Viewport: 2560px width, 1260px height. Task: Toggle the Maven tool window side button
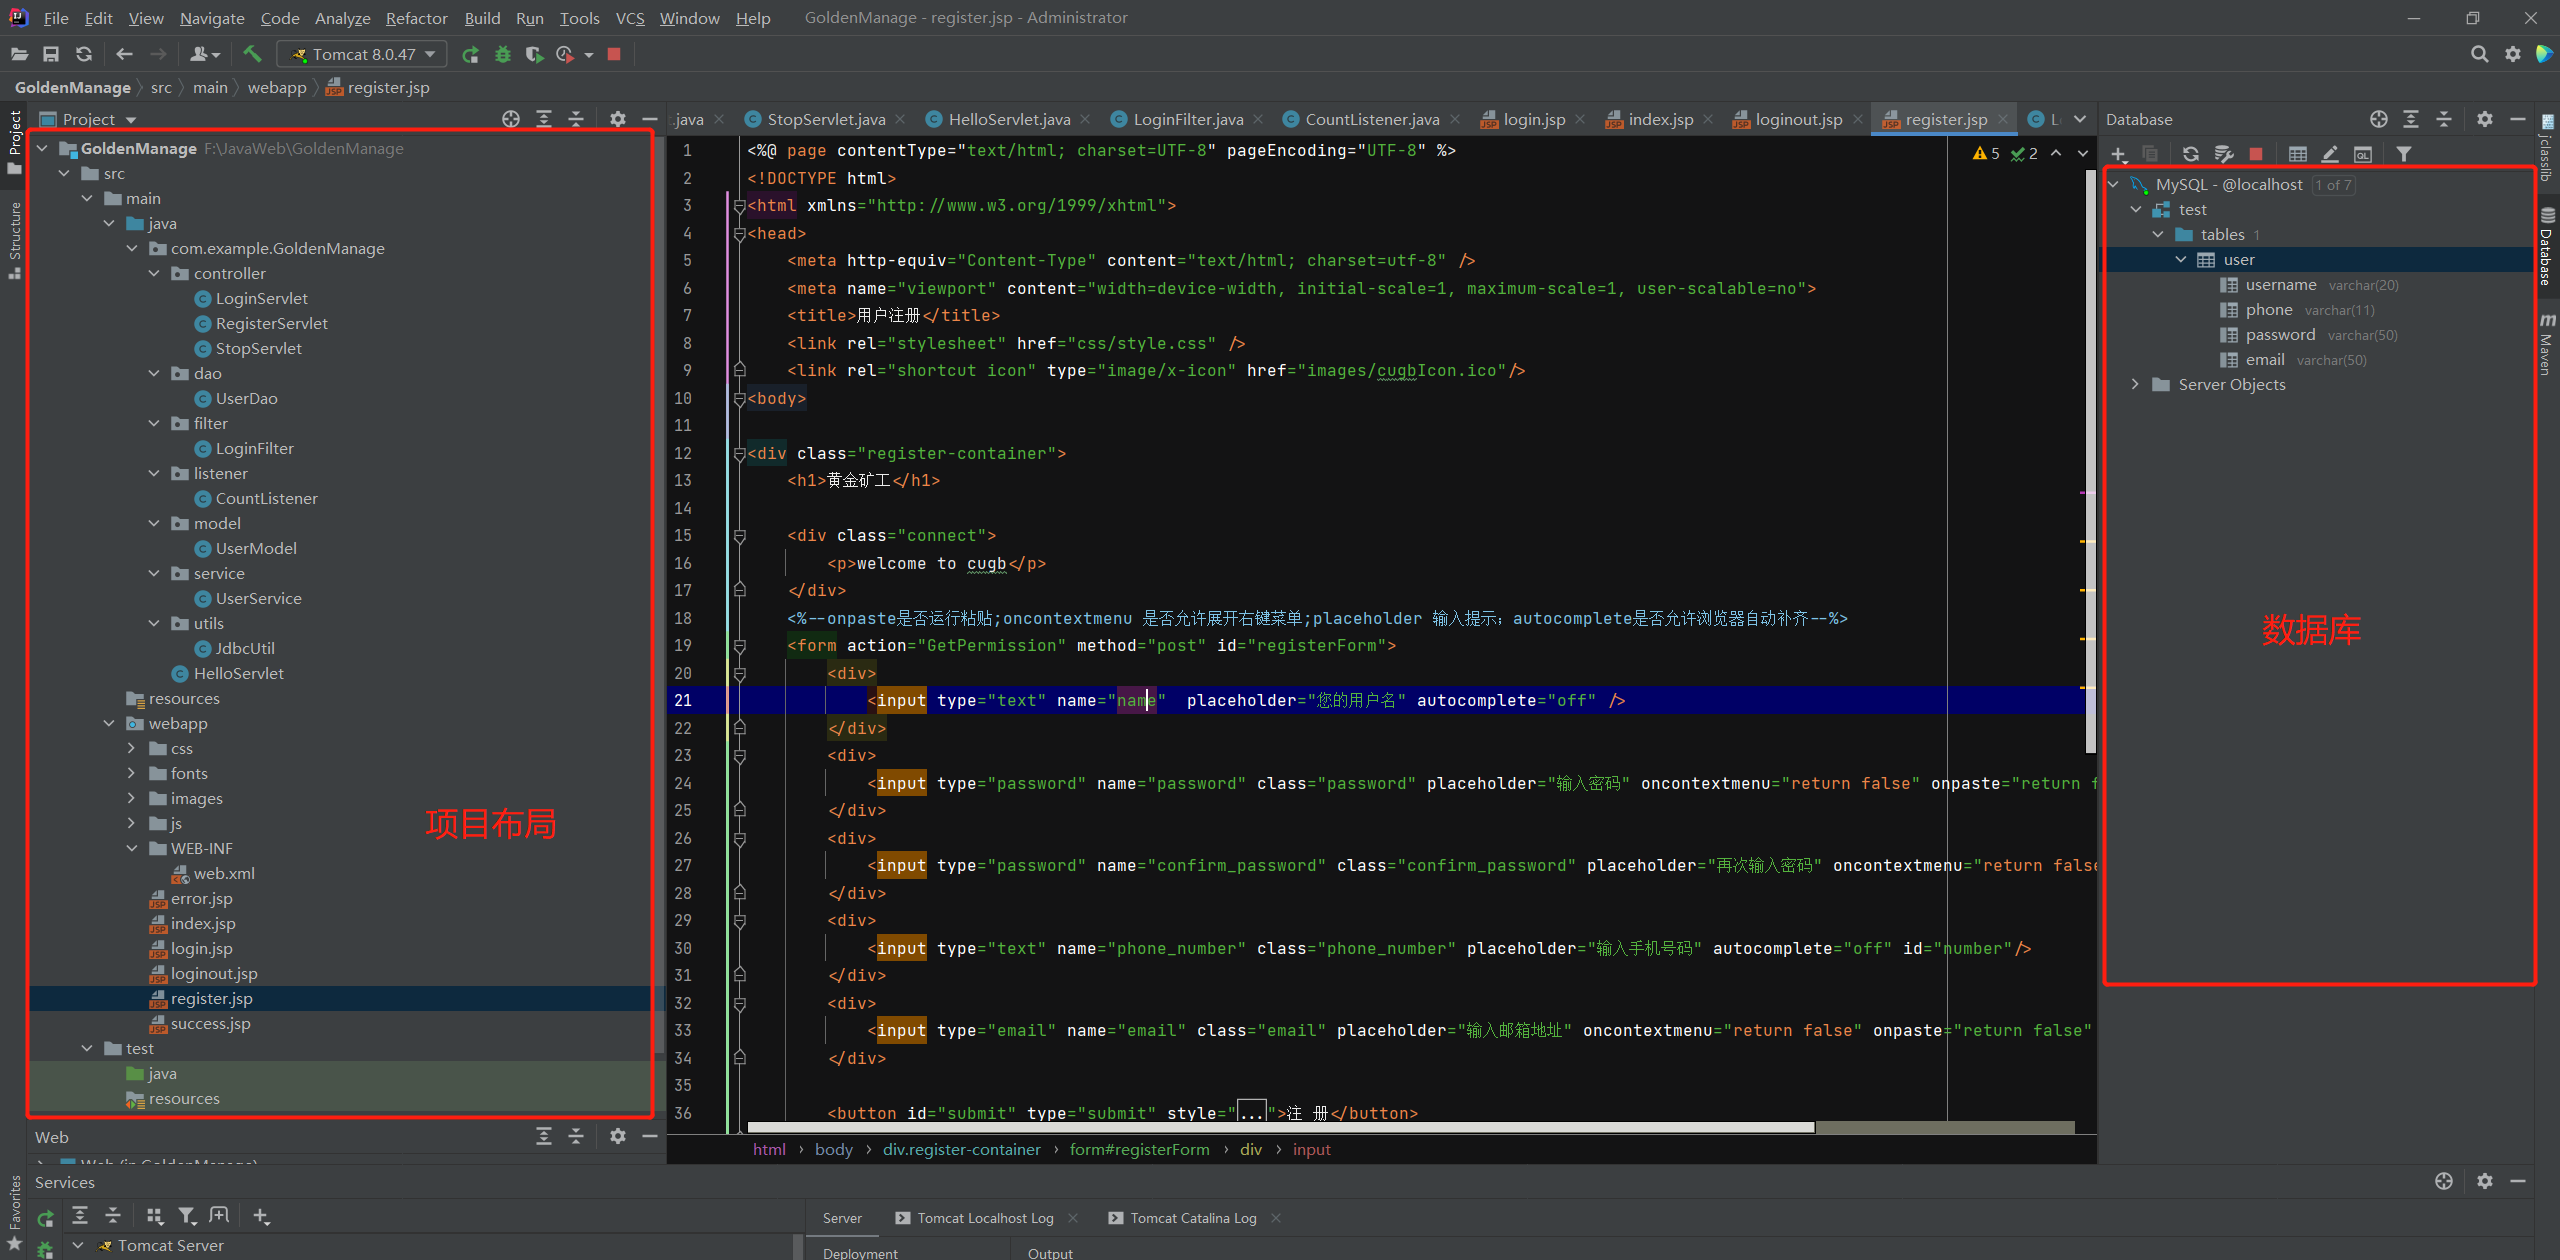tap(2546, 345)
